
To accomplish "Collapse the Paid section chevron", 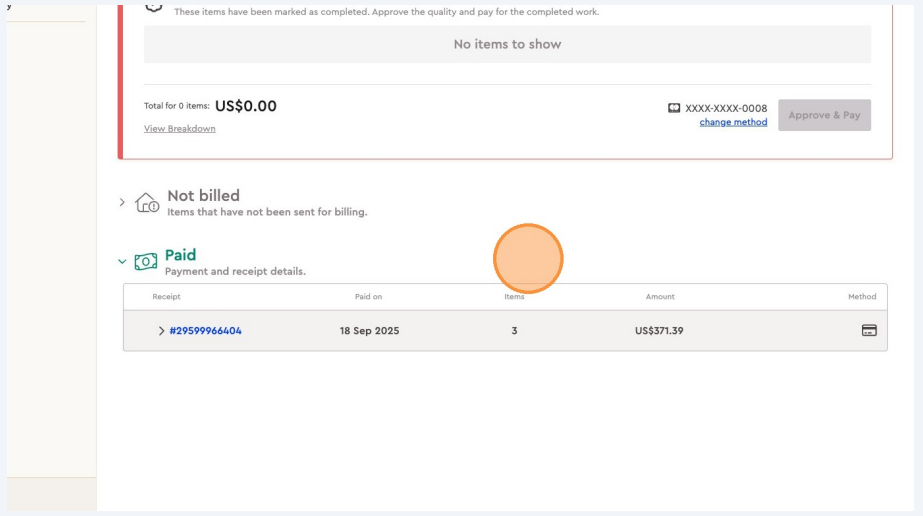I will click(123, 262).
